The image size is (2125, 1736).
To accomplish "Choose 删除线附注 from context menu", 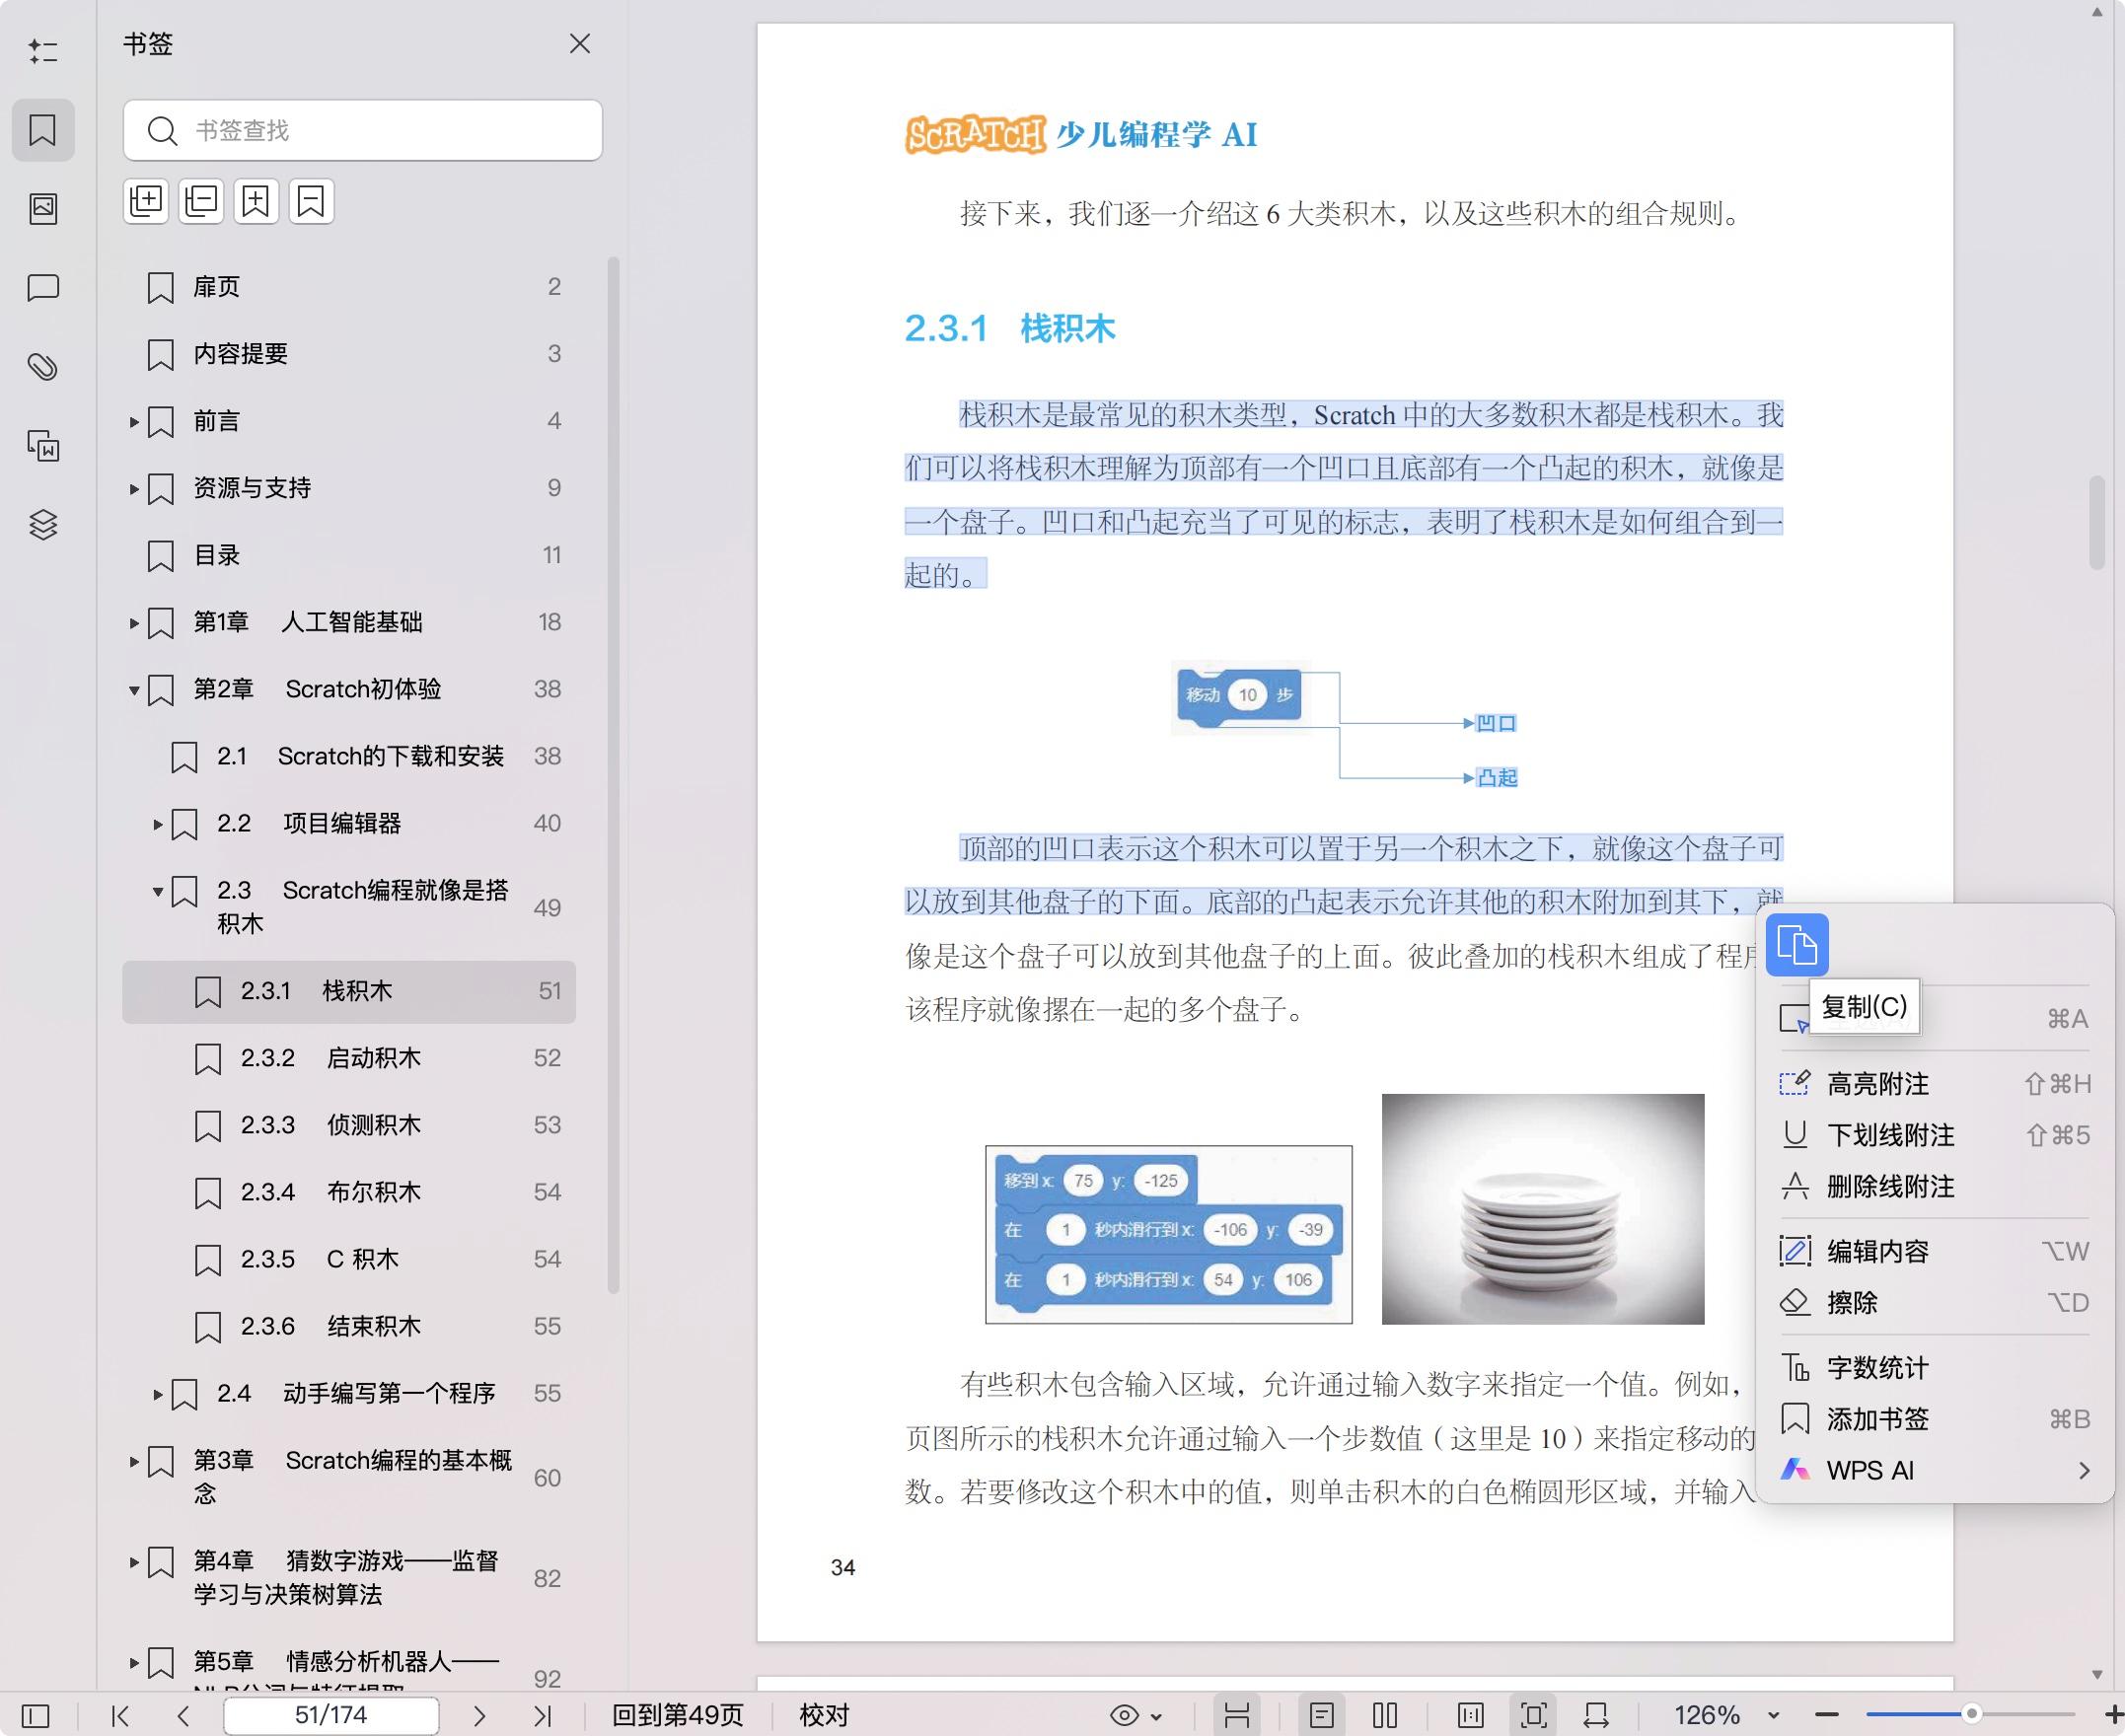I will click(1935, 1187).
